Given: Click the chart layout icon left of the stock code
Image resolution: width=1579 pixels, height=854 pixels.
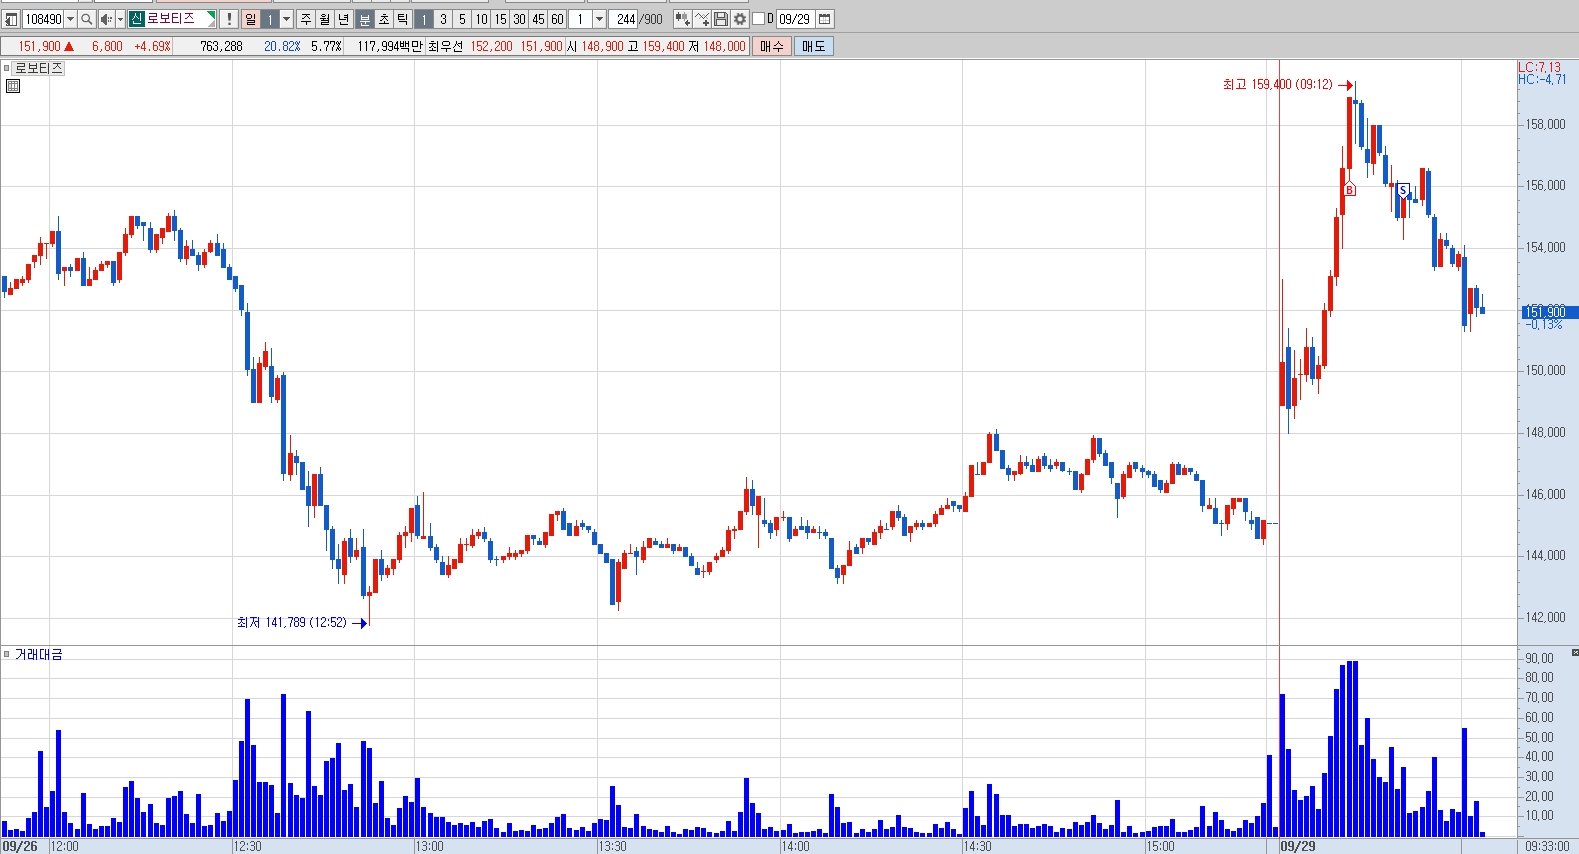Looking at the screenshot, I should pos(11,19).
